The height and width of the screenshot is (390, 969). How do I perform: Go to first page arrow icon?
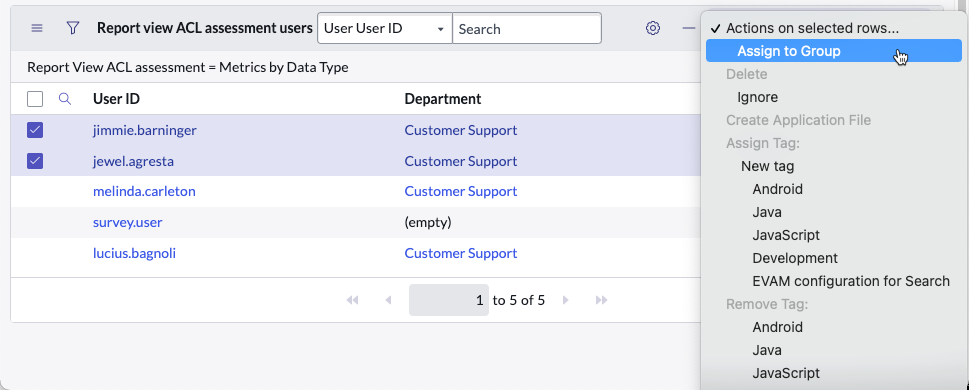pyautogui.click(x=352, y=300)
